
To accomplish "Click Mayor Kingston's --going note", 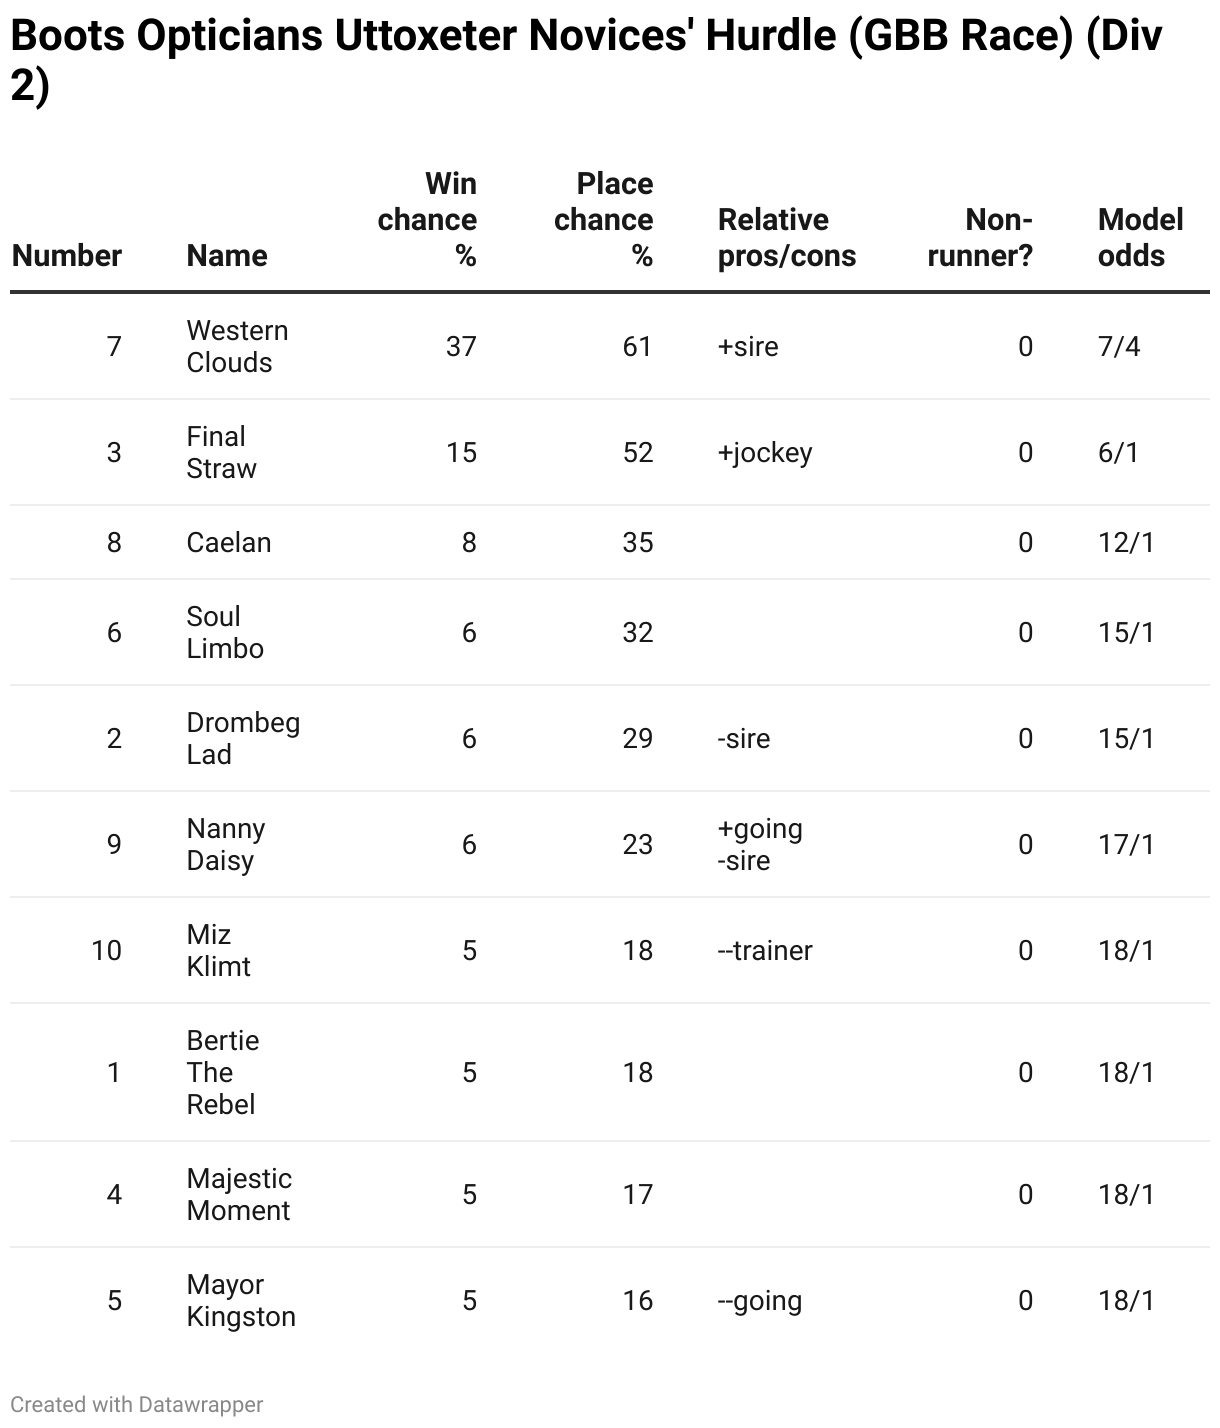I will tap(760, 1301).
